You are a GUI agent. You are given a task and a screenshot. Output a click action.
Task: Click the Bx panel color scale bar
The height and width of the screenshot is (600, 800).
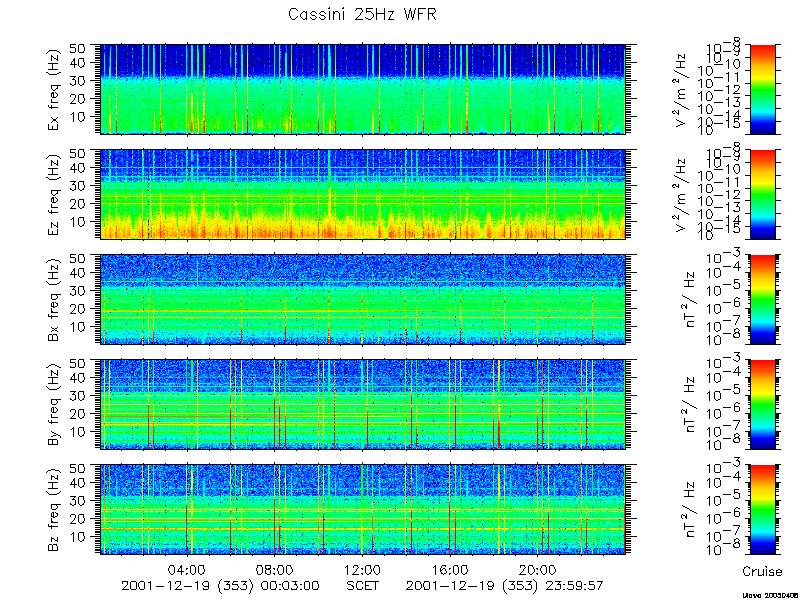pyautogui.click(x=762, y=299)
